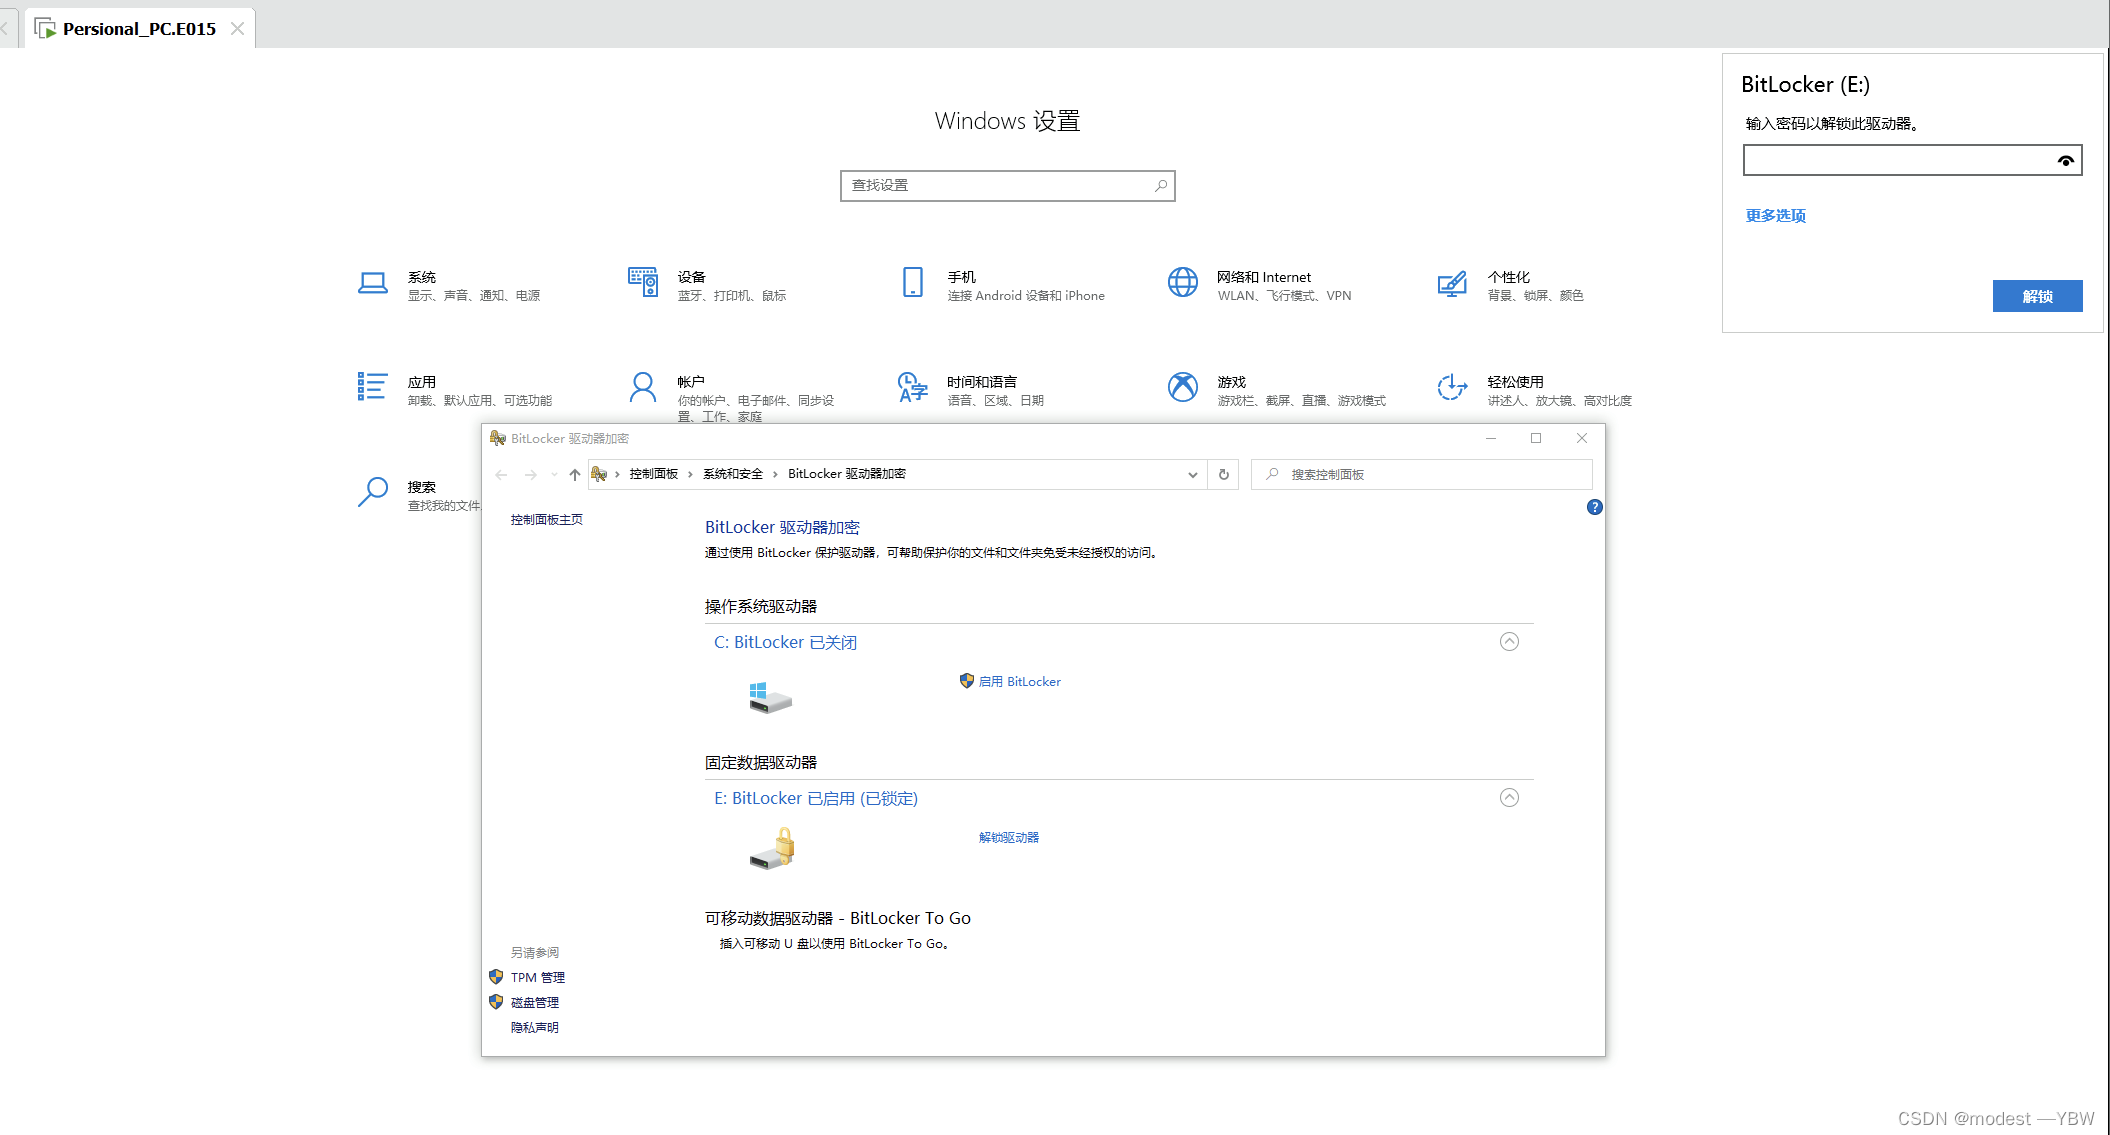Screen dimensions: 2110x1135
Task: Click the 解锁驱动器 link for drive E
Action: coord(1008,838)
